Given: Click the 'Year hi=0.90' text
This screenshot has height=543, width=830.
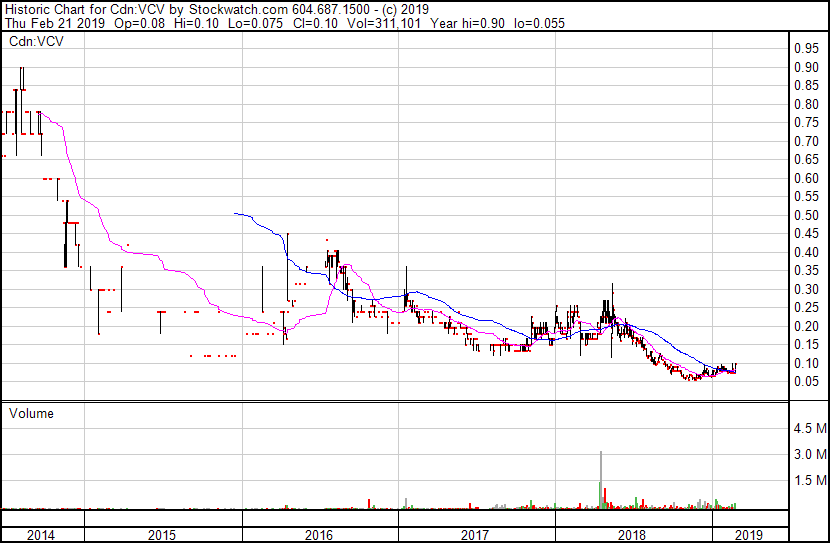Looking at the screenshot, I should coord(467,23).
